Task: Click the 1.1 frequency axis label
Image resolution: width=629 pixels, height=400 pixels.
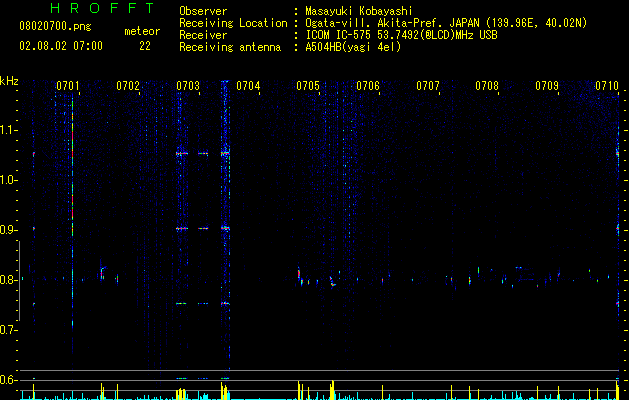Action: (x=8, y=130)
